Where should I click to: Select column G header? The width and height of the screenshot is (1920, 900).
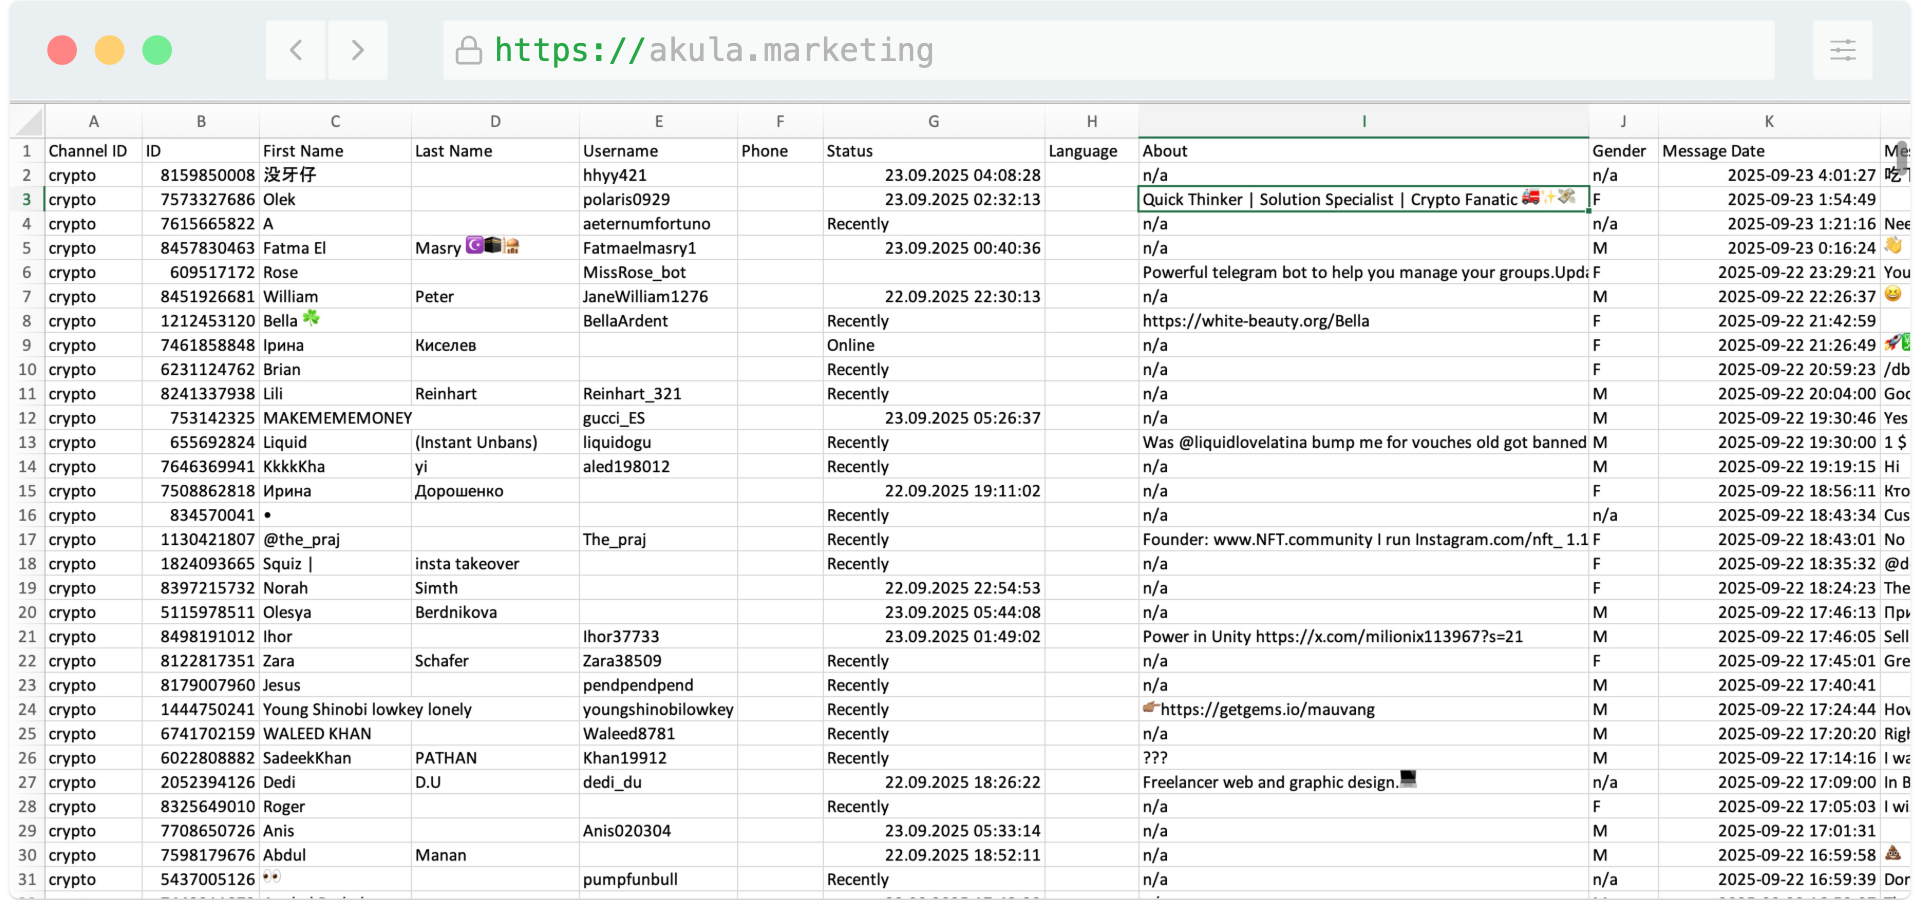(933, 121)
